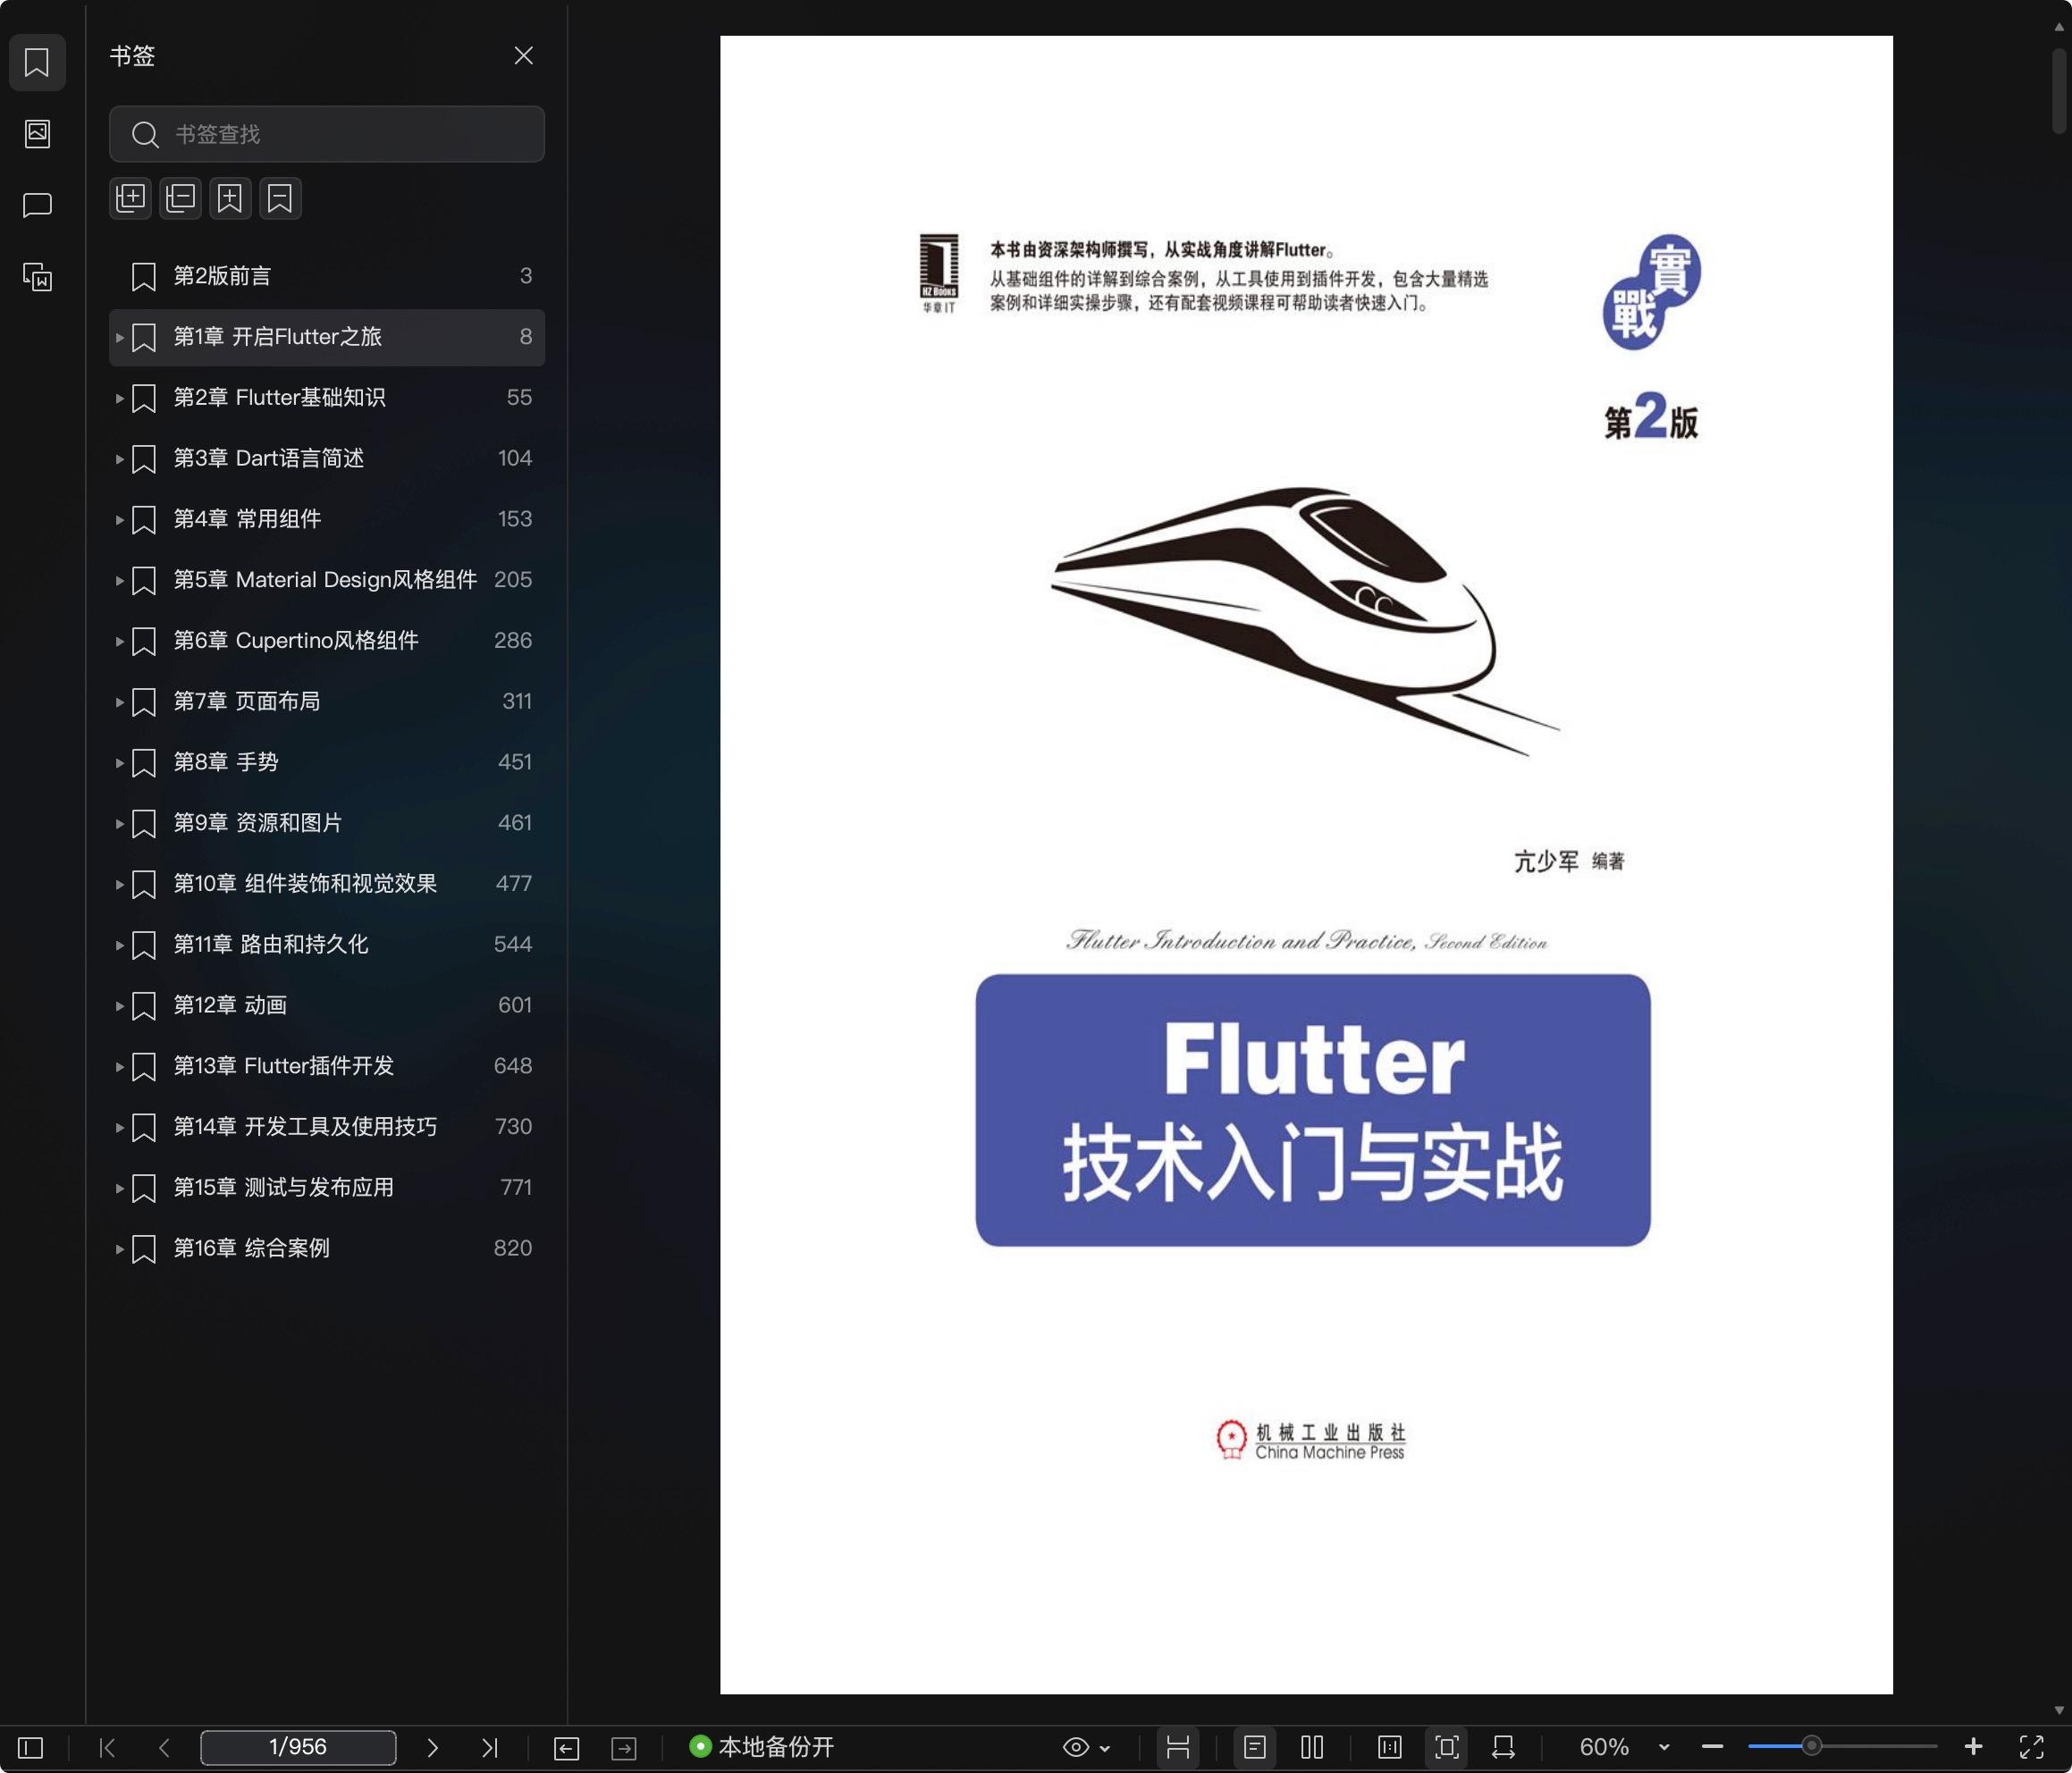Close the bookmarks panel
Image resolution: width=2072 pixels, height=1773 pixels.
pos(523,56)
